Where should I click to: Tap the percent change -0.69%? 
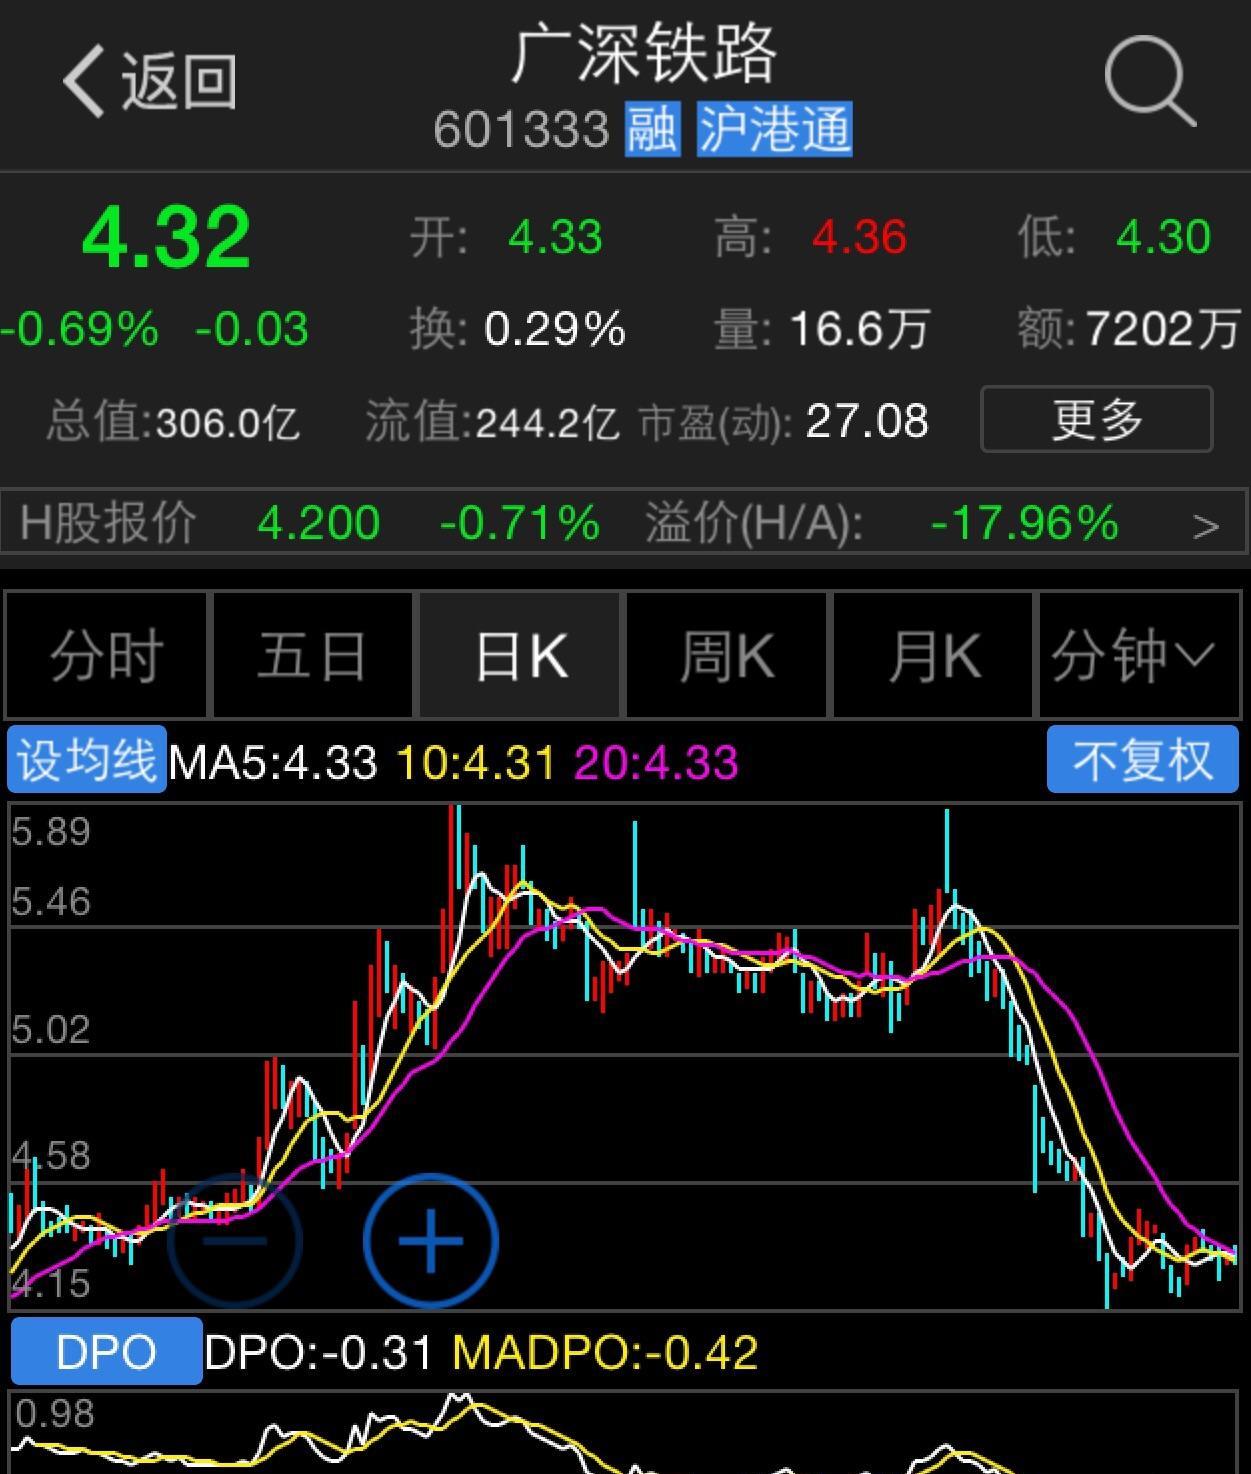(80, 329)
